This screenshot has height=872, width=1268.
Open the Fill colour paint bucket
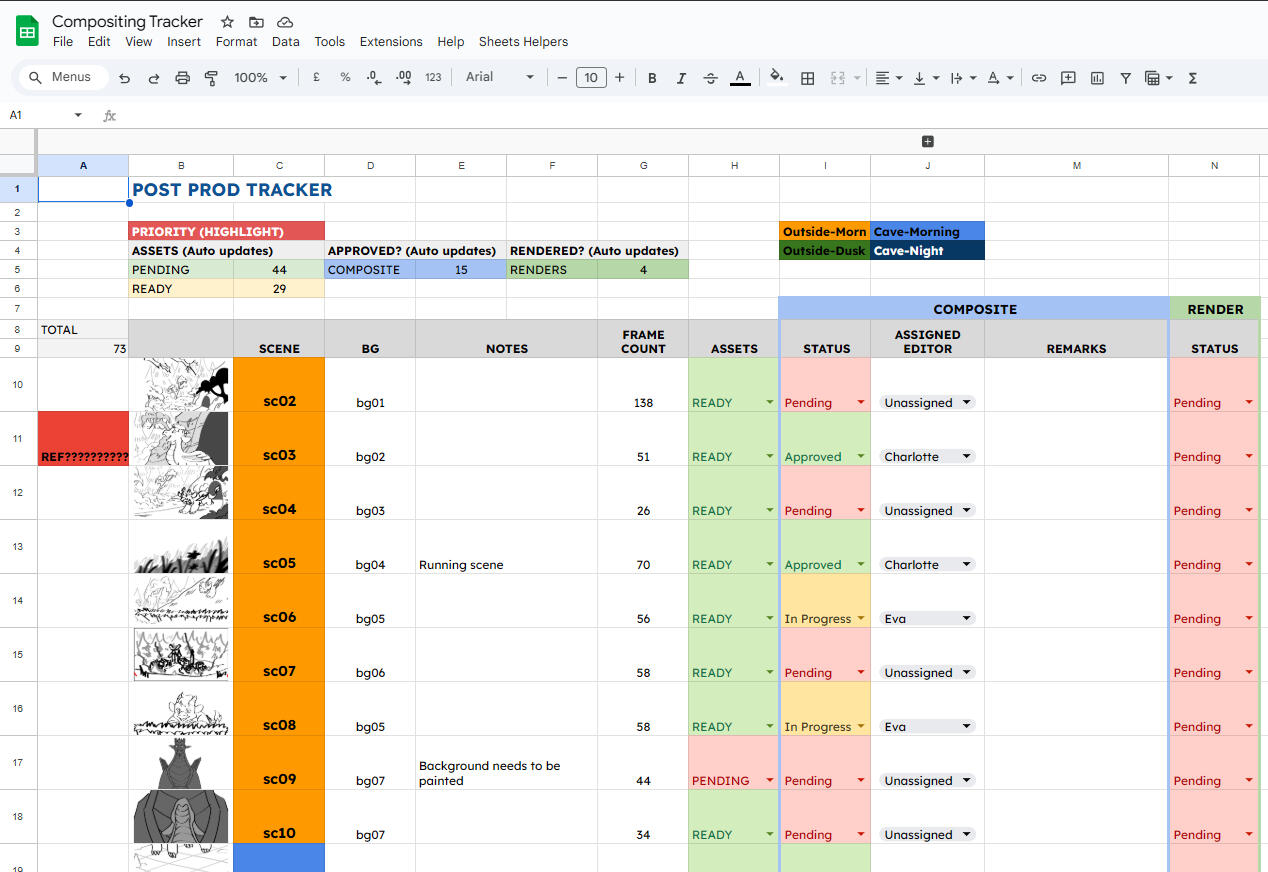[777, 78]
